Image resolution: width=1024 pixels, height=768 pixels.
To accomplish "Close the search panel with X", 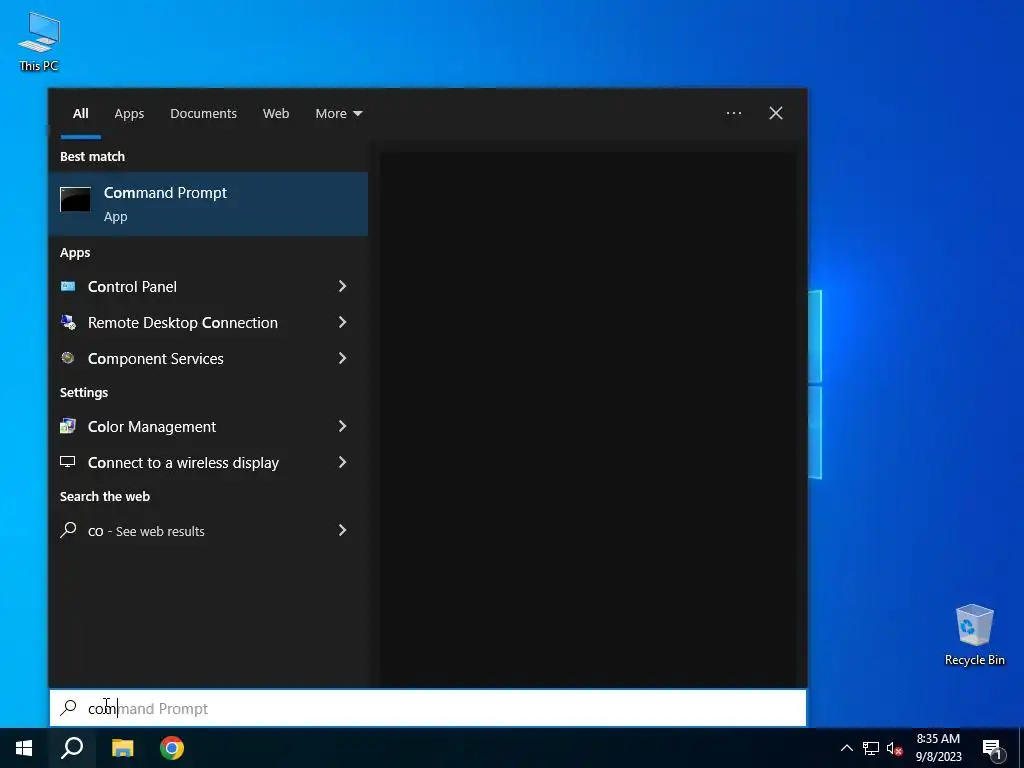I will [776, 113].
